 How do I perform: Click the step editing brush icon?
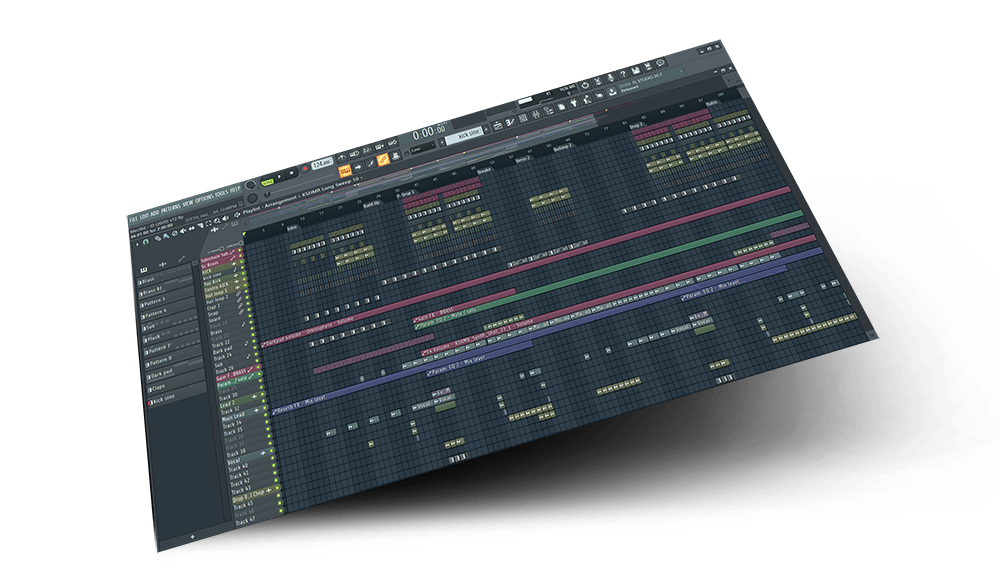click(371, 164)
